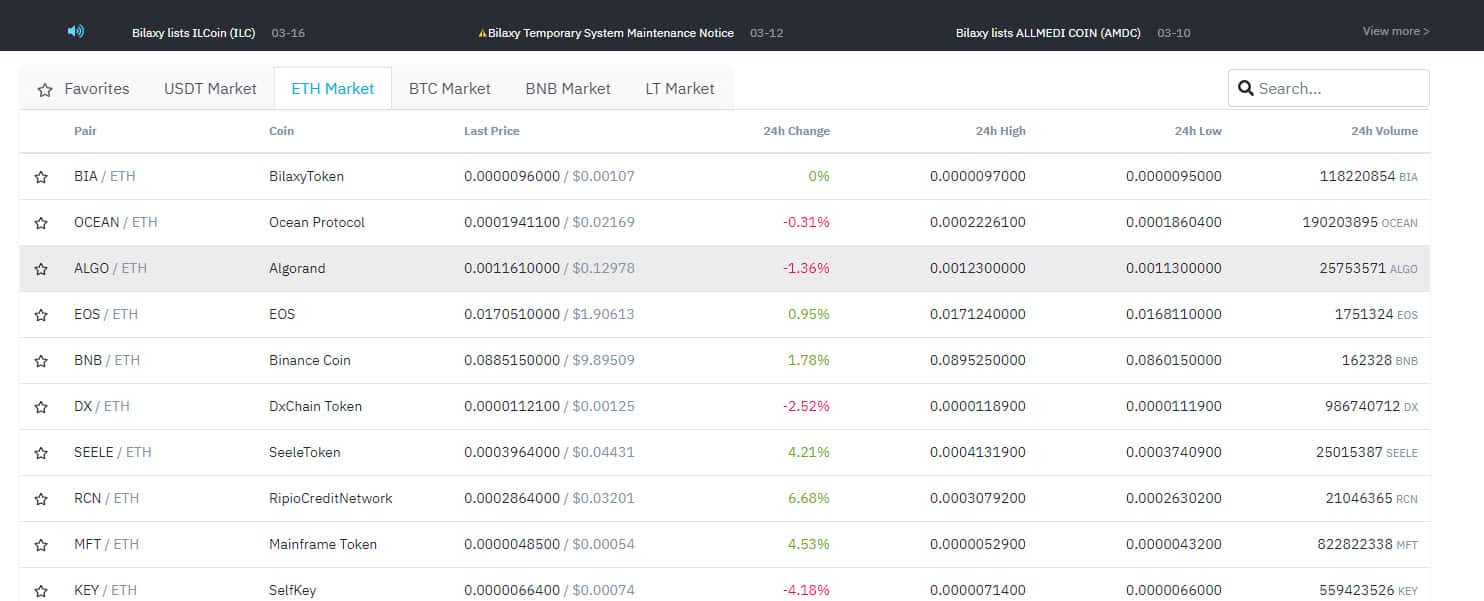Screen dimensions: 1484x601
Task: Sort by 24h Change column header
Action: [796, 131]
